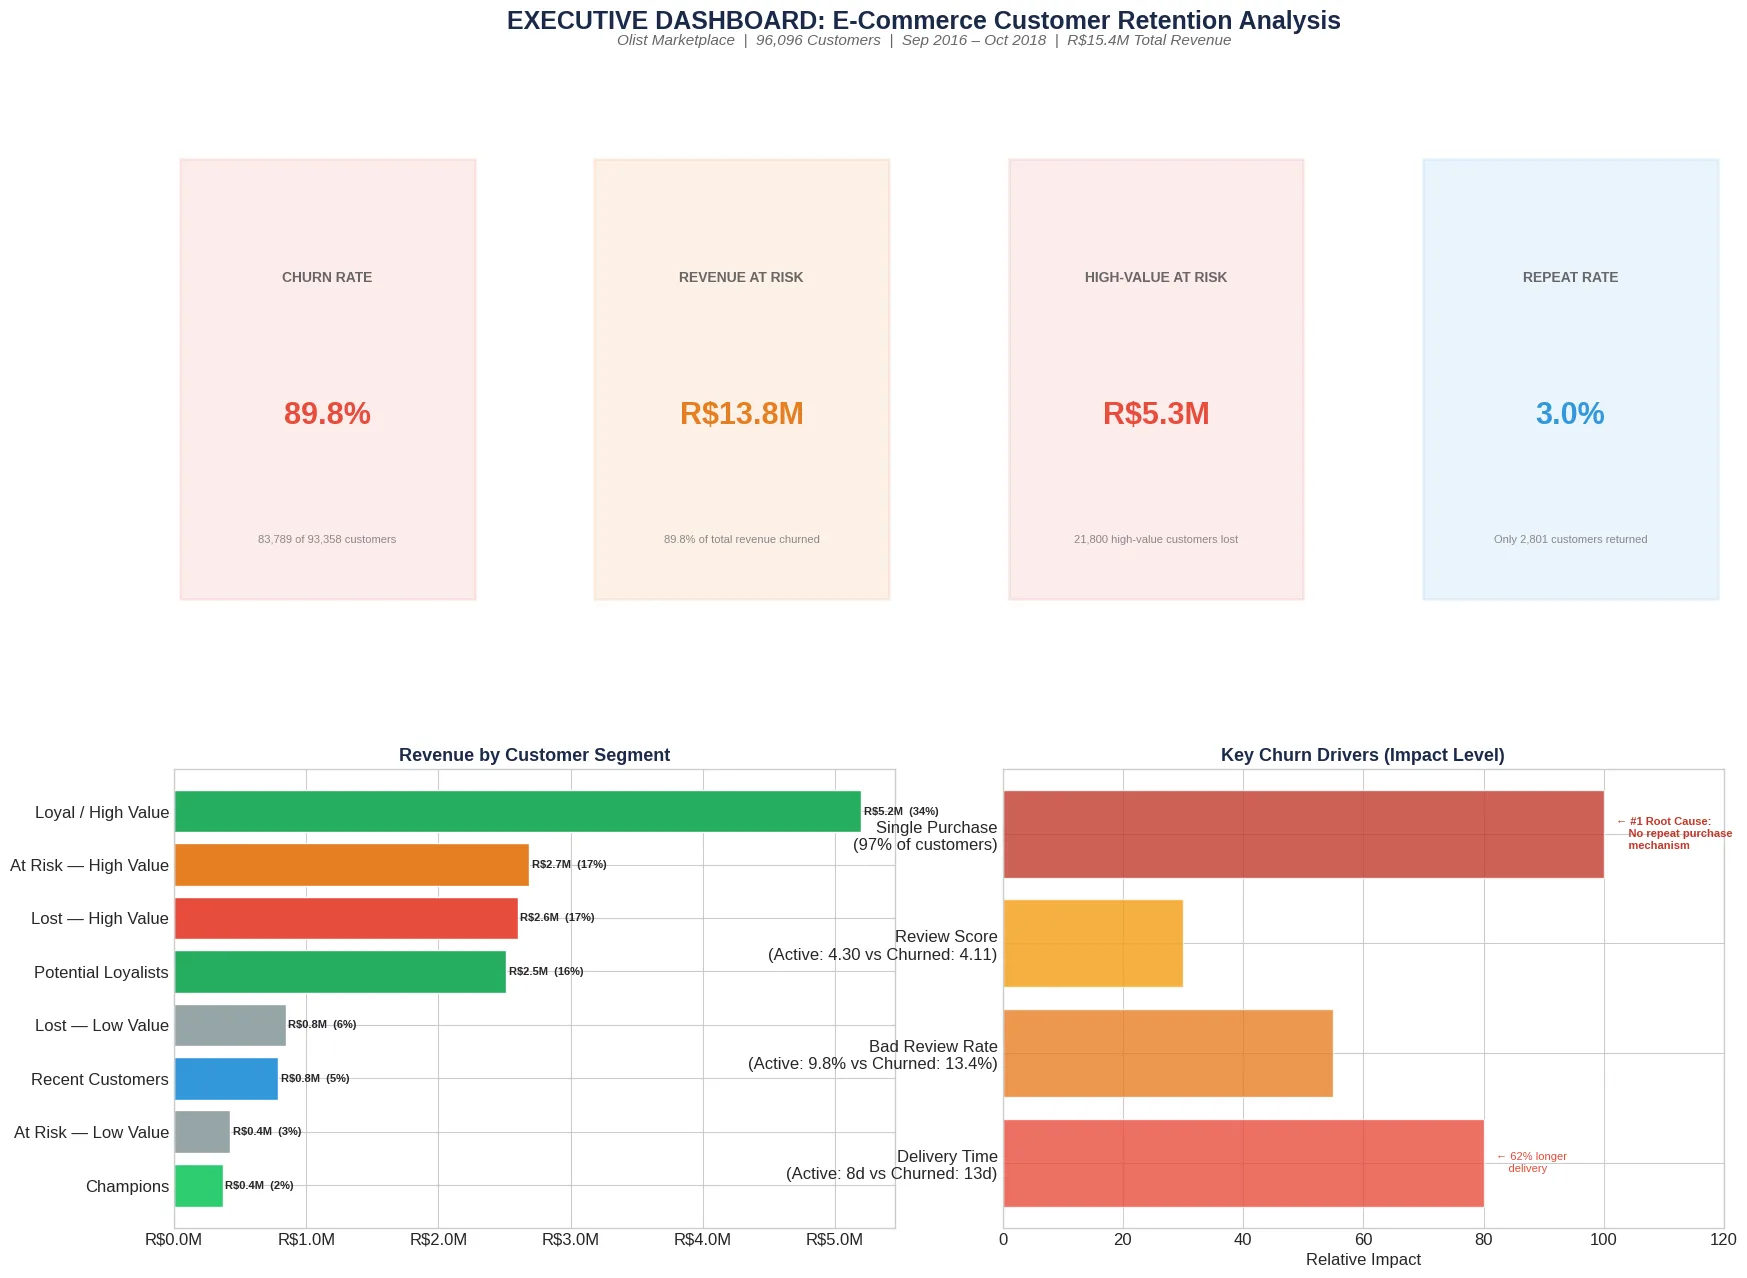Viewport: 1747px width, 1278px height.
Task: Select the Recent Customers blue bar
Action: [226, 1078]
